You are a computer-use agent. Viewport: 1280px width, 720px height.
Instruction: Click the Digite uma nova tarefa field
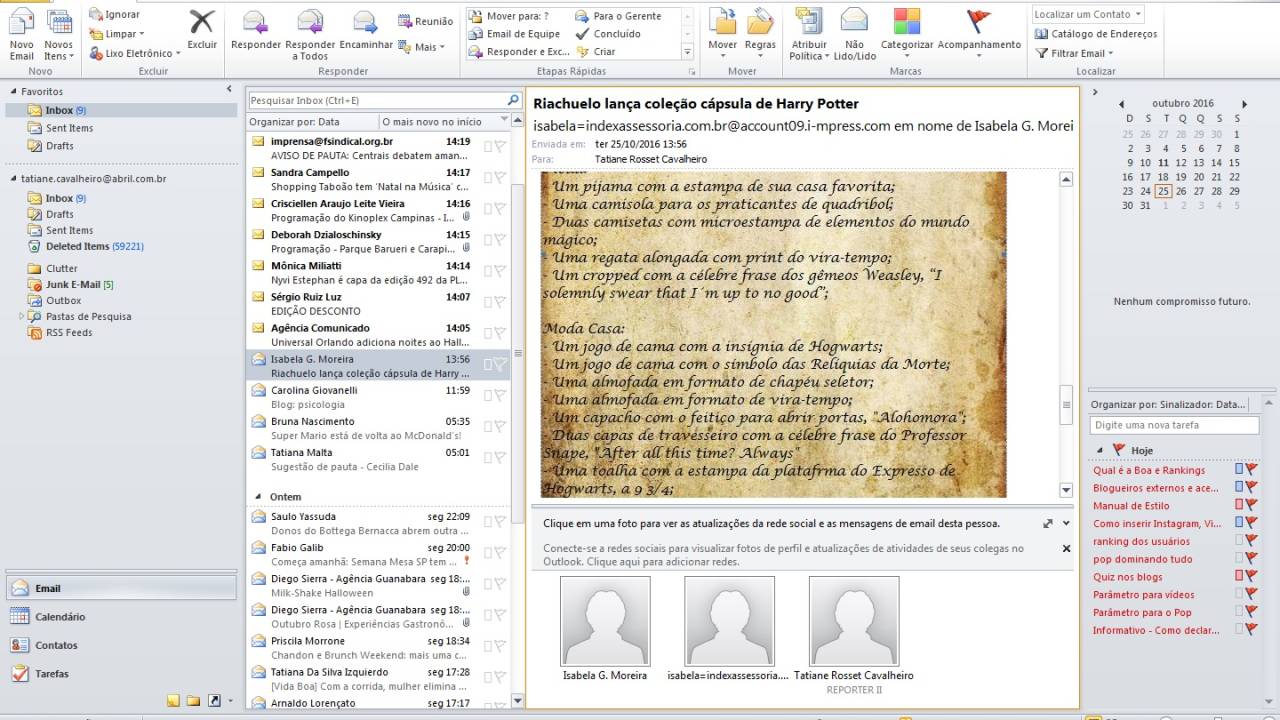pyautogui.click(x=1174, y=425)
